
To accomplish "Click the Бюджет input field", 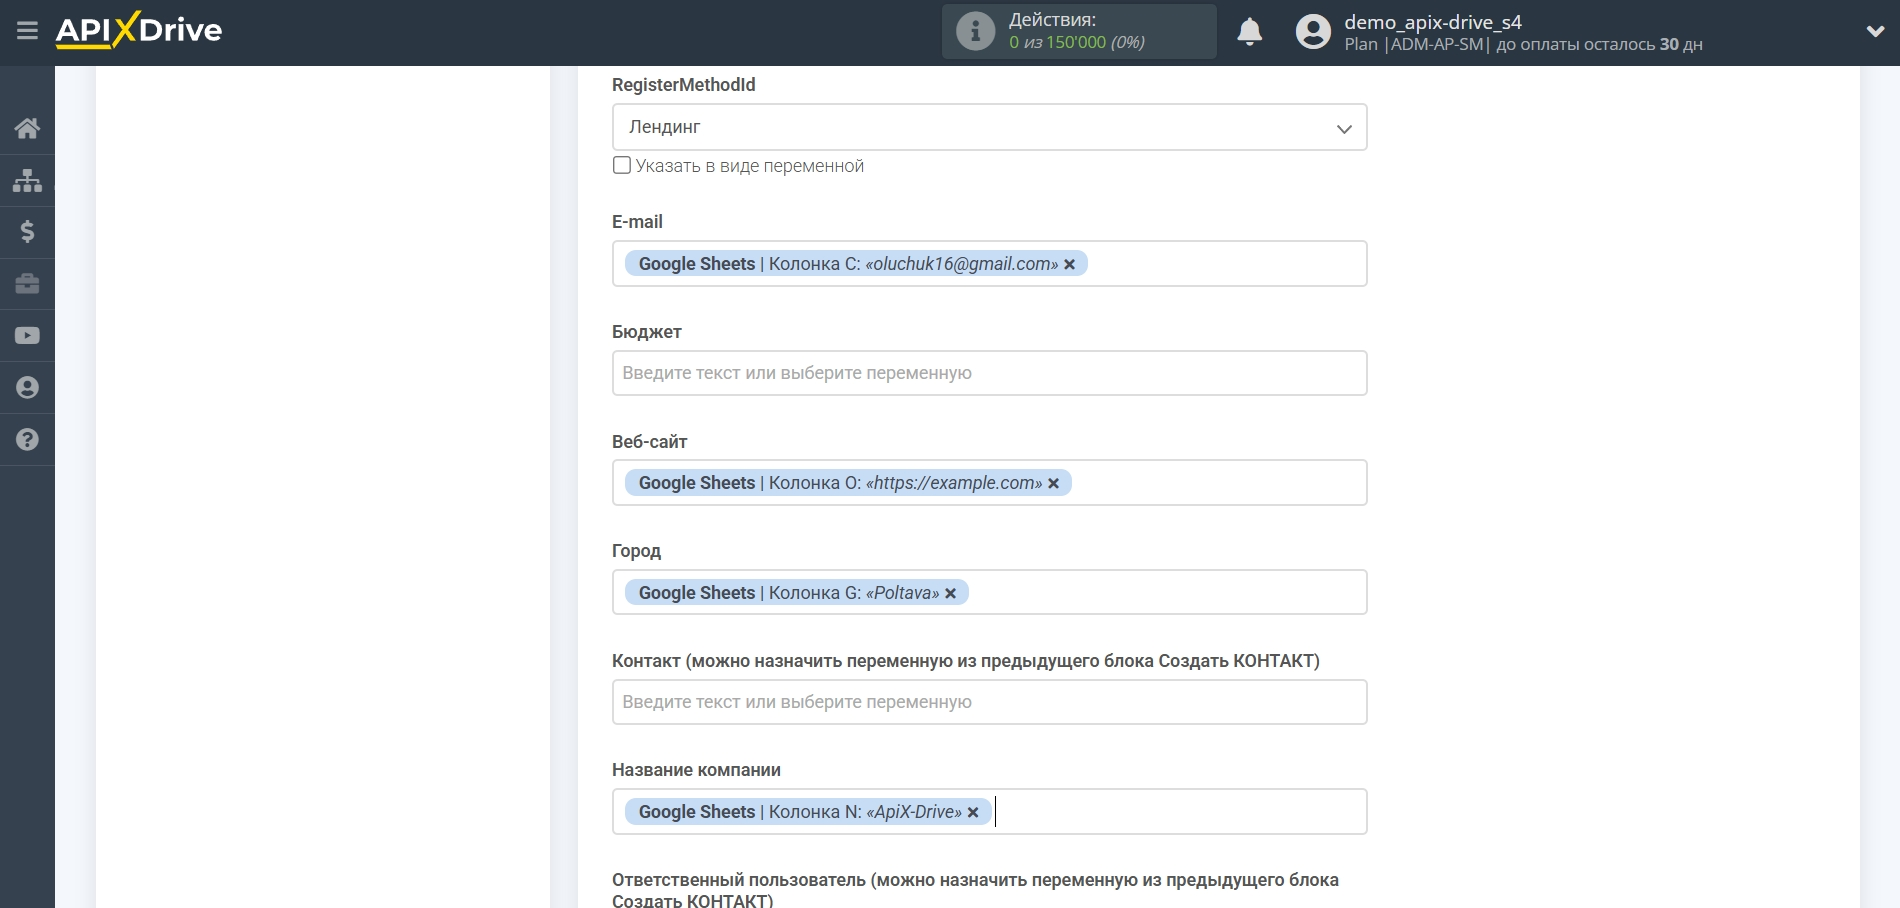I will pyautogui.click(x=989, y=373).
